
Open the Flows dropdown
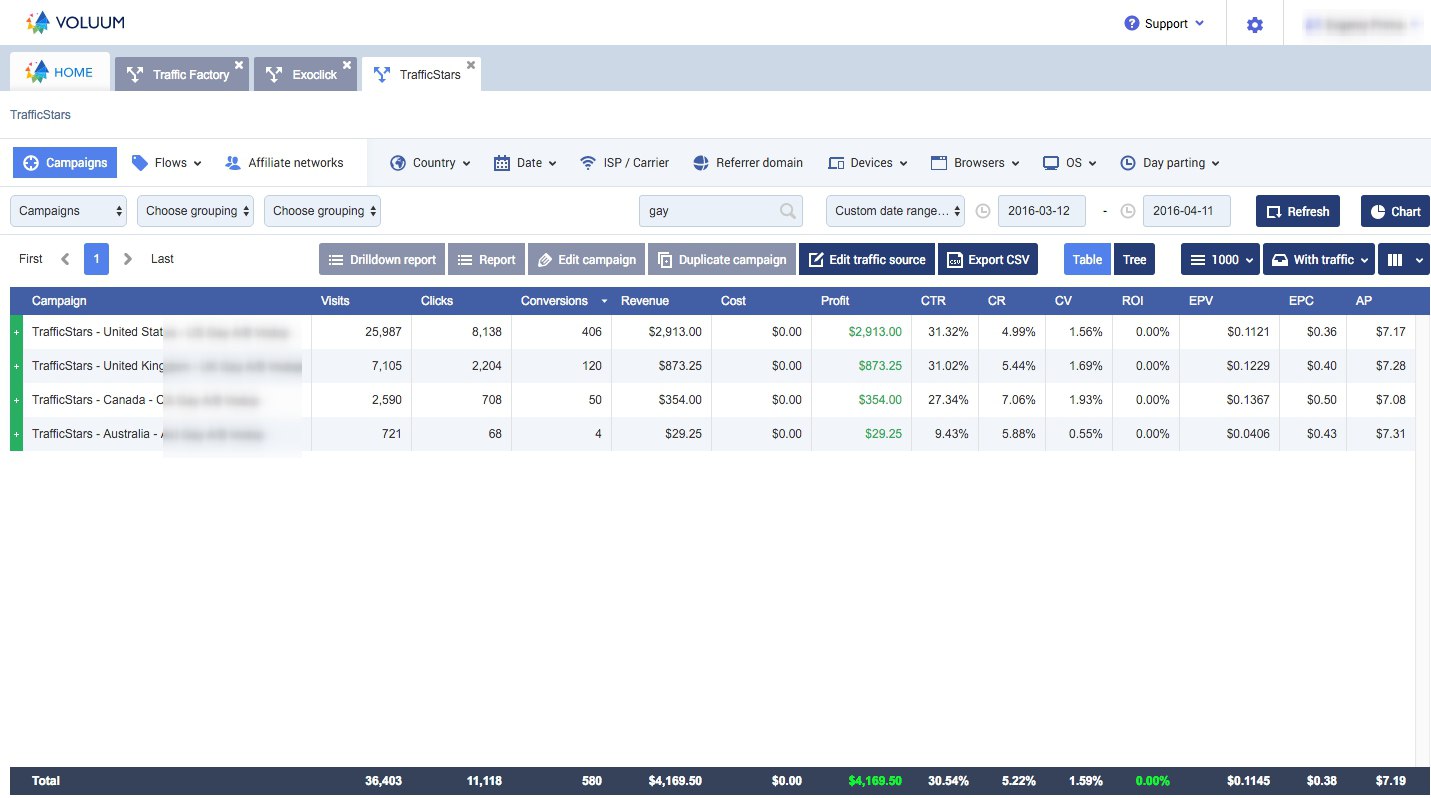(x=167, y=163)
